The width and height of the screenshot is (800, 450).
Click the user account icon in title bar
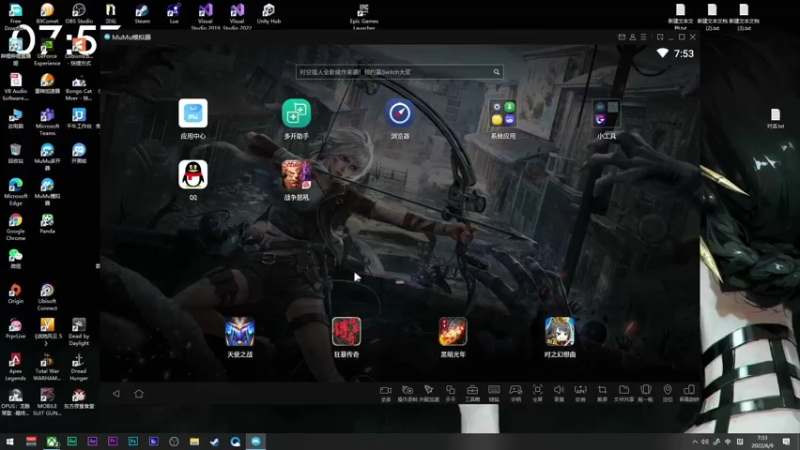coord(633,37)
